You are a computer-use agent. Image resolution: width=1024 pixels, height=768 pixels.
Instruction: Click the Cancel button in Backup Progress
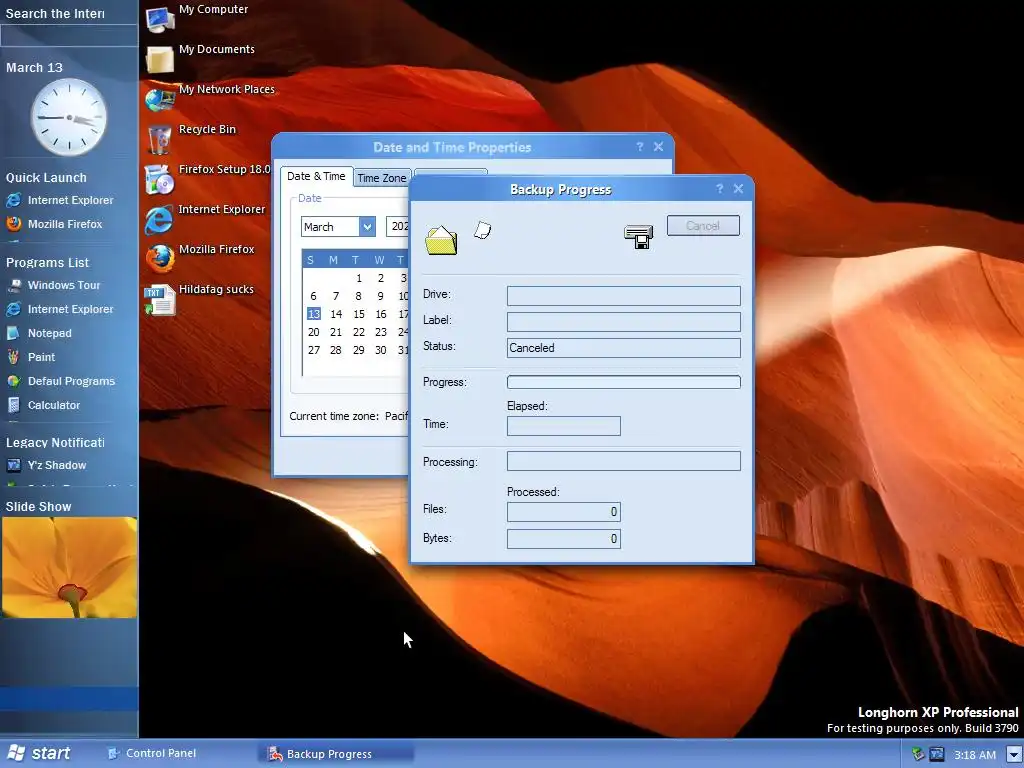click(703, 225)
